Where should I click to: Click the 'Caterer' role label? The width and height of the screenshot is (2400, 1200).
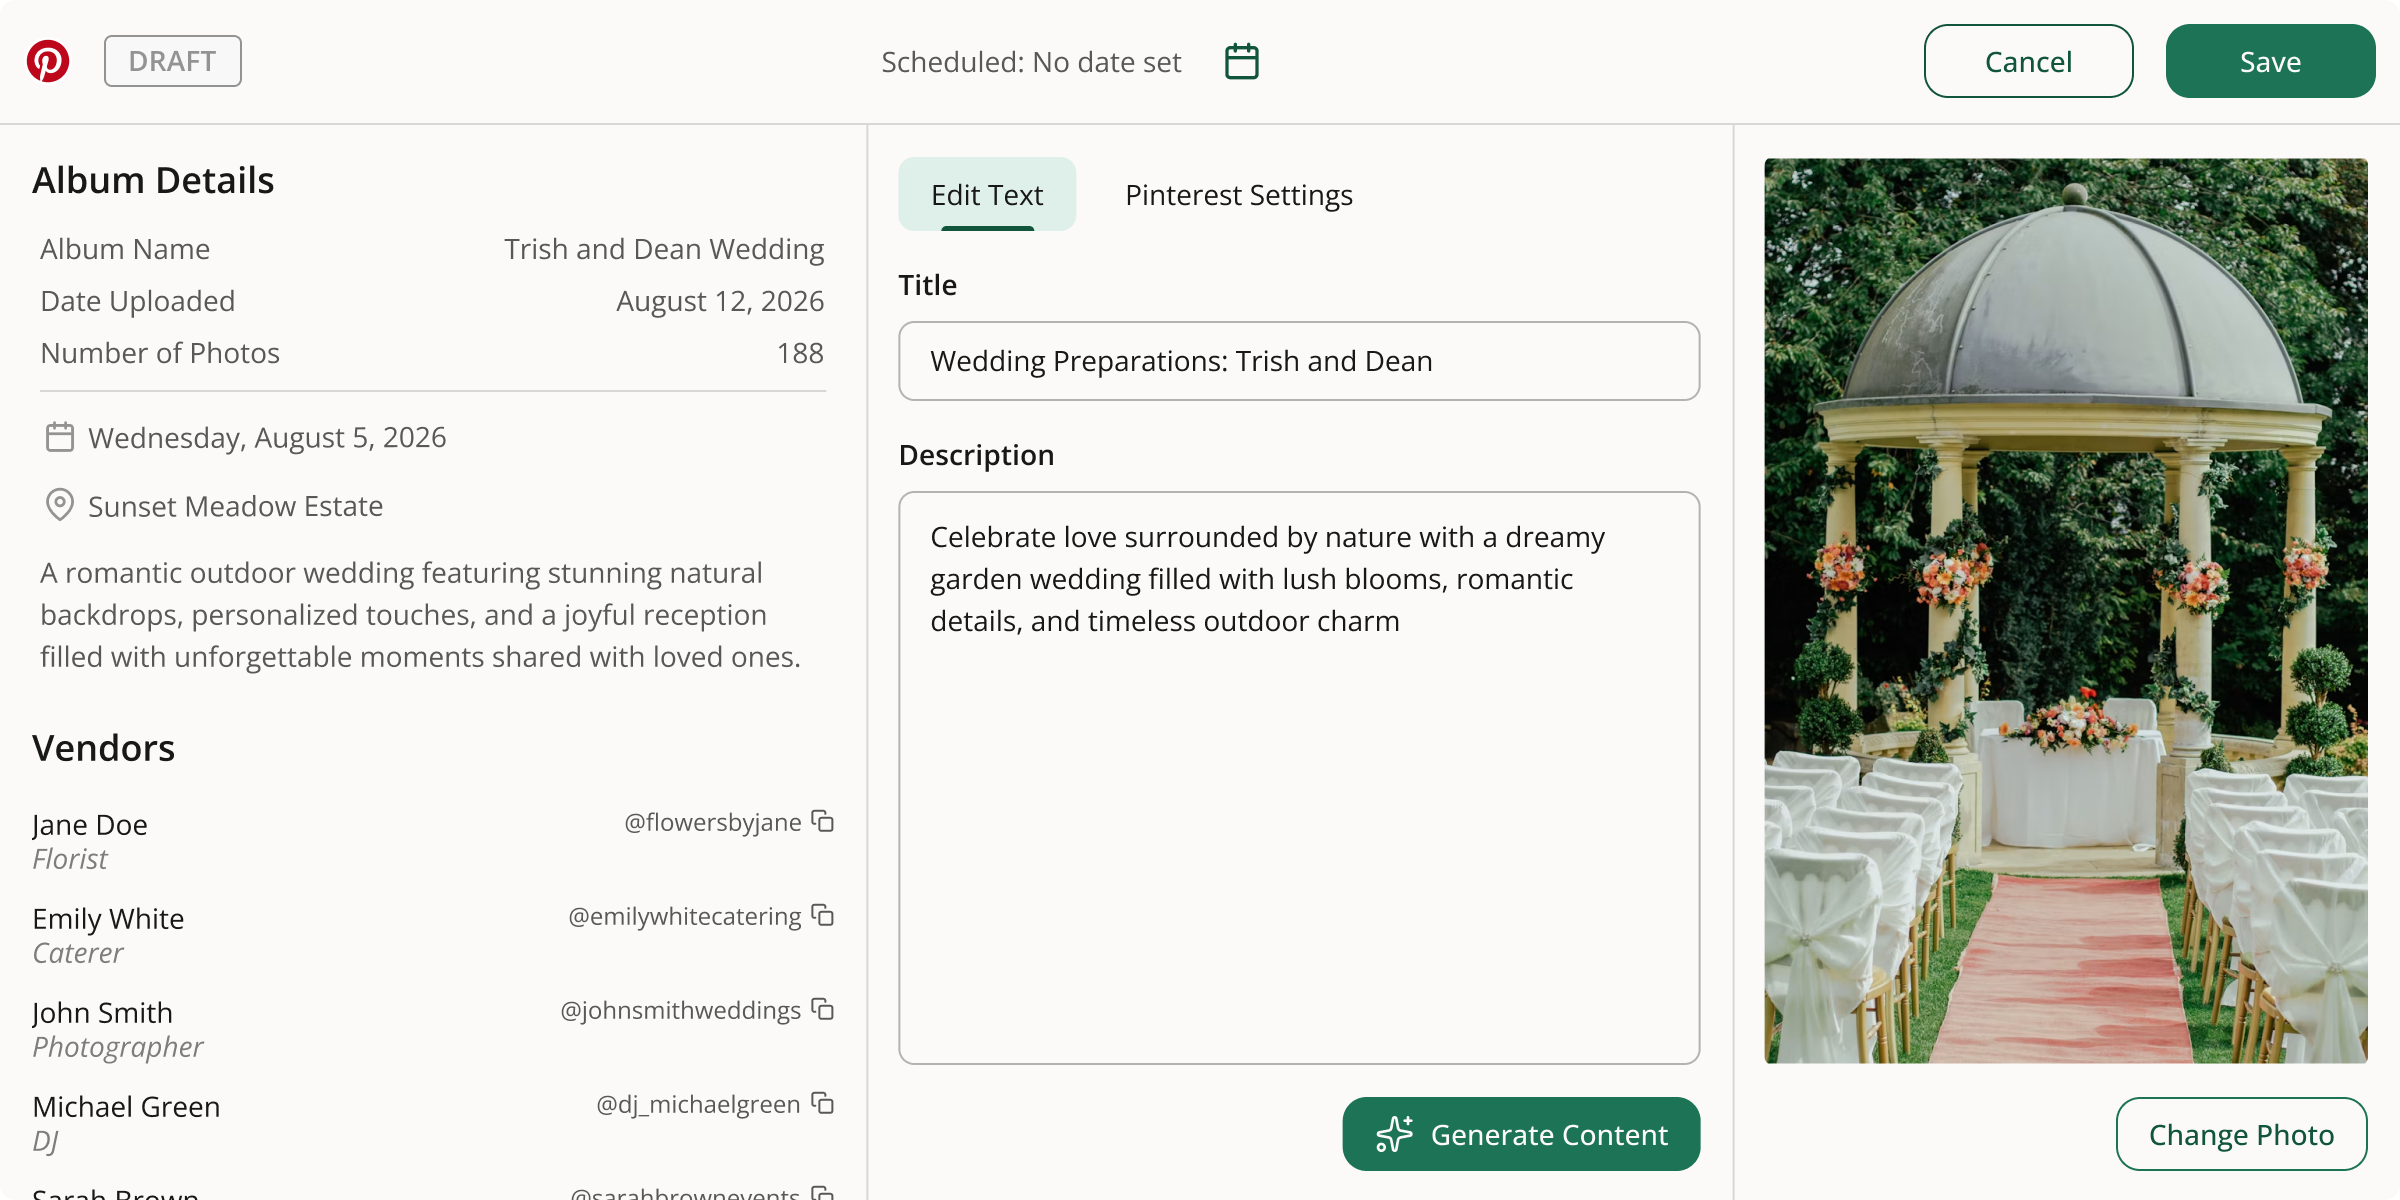point(78,953)
